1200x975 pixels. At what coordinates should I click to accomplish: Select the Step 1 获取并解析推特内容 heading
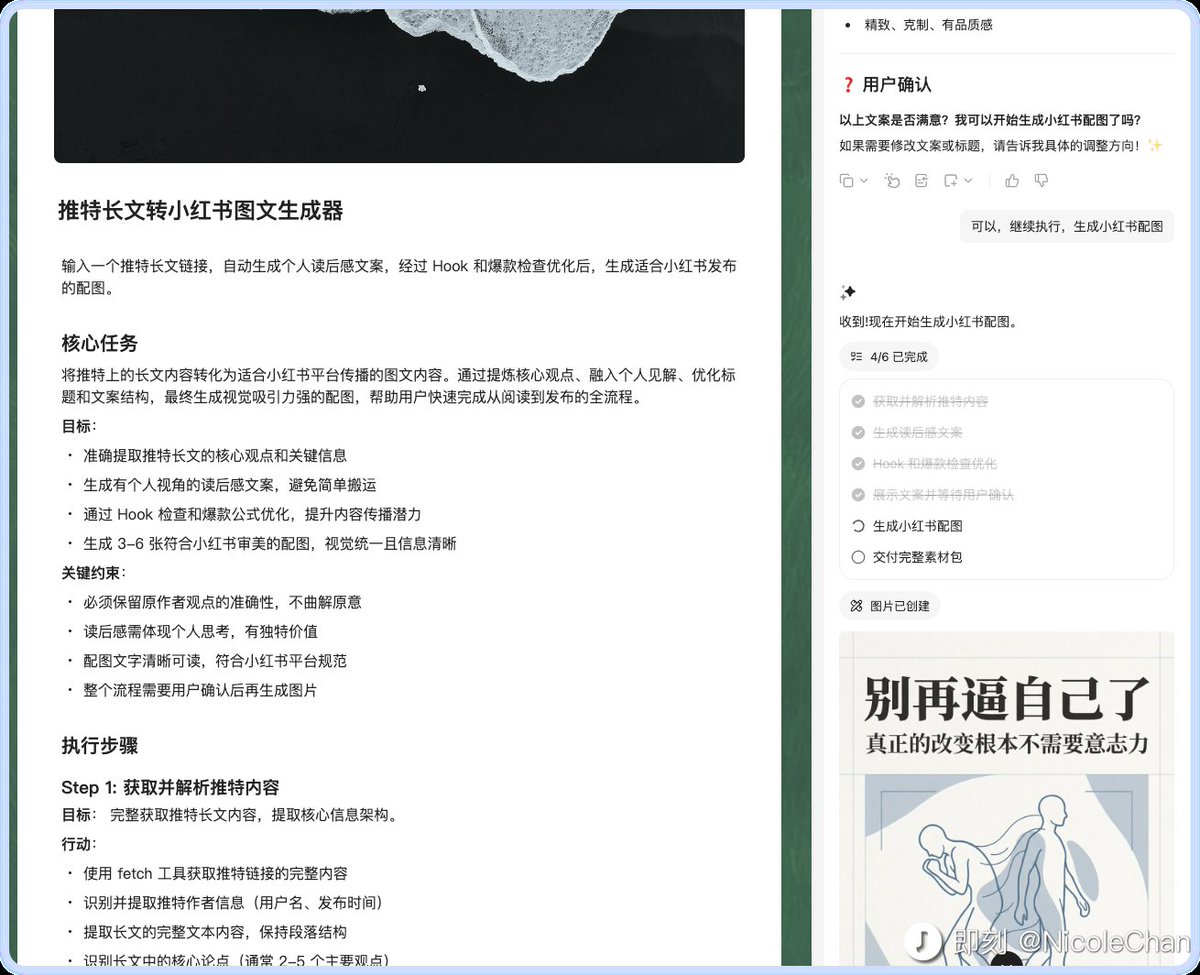[x=175, y=787]
